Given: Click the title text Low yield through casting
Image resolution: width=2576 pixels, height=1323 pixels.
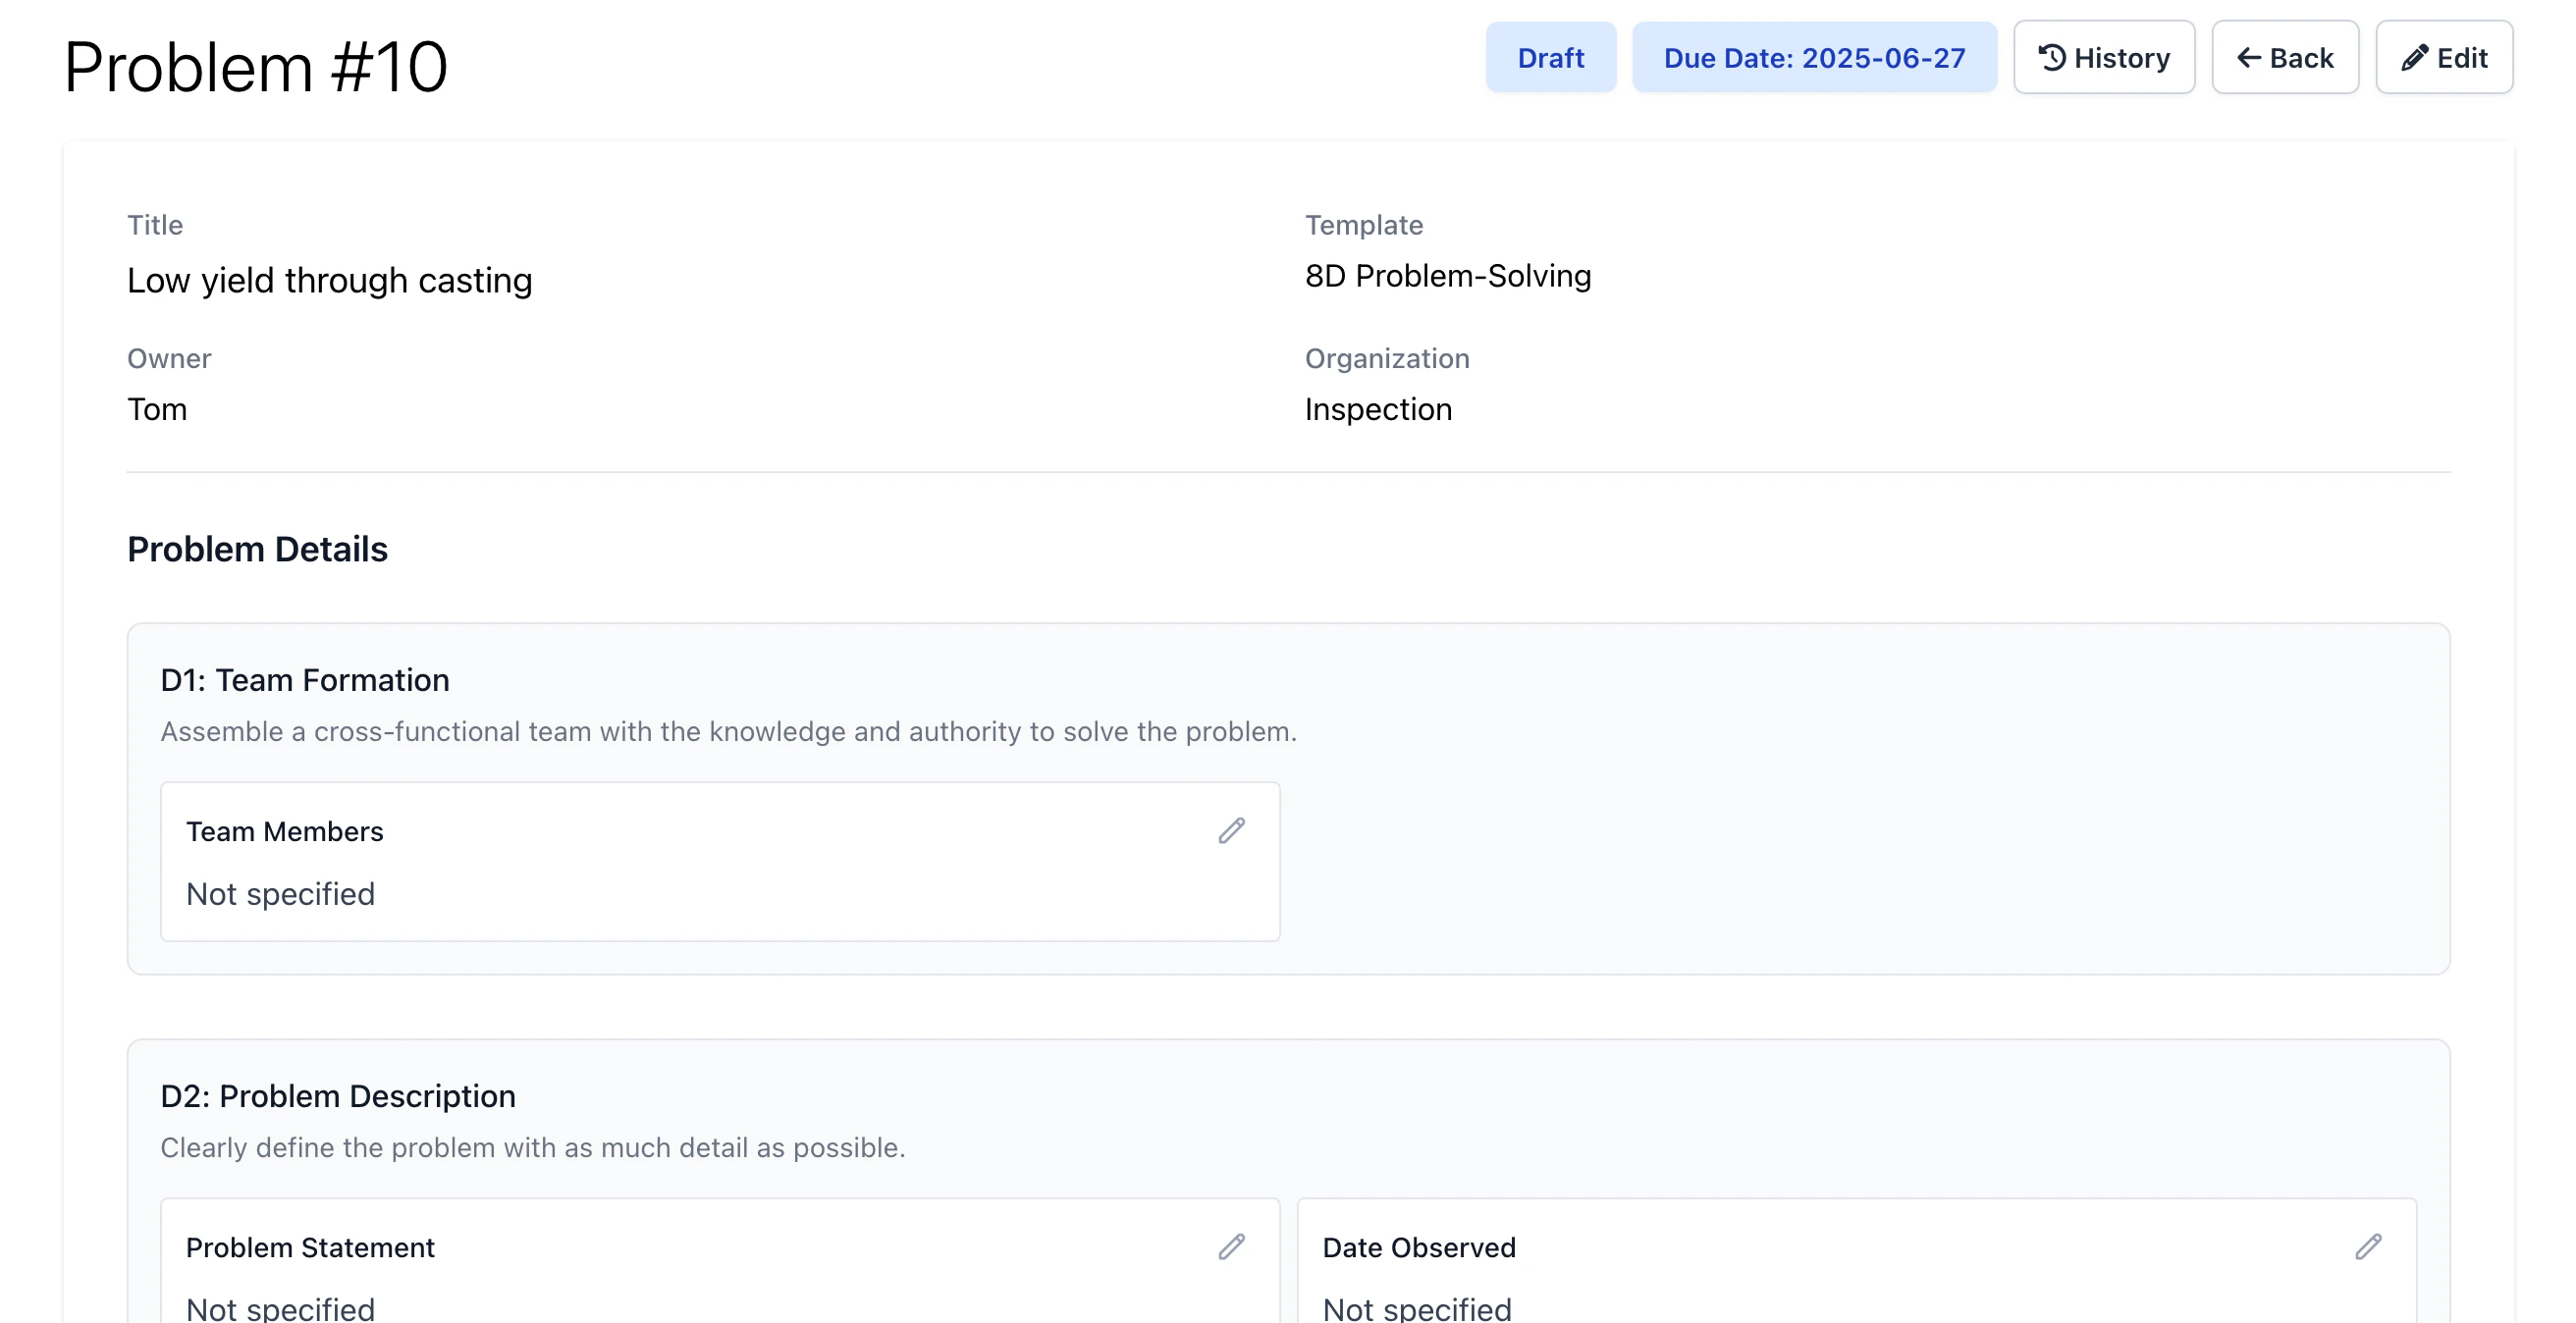Looking at the screenshot, I should 329,280.
